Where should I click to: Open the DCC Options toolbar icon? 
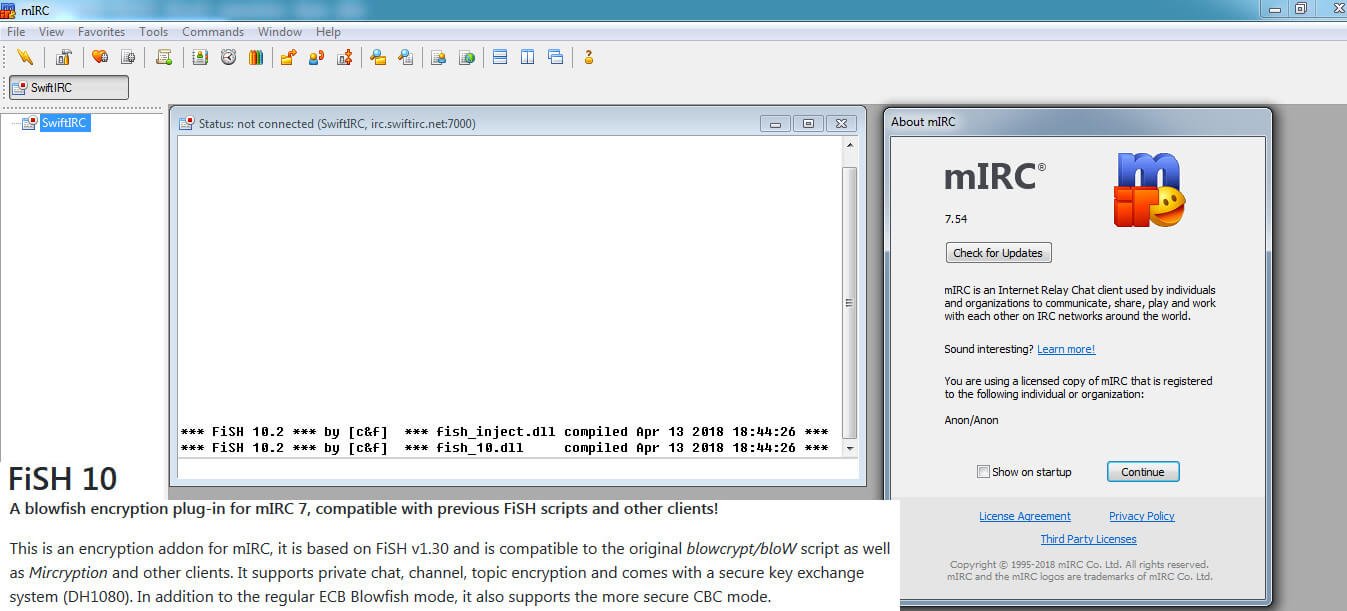344,57
